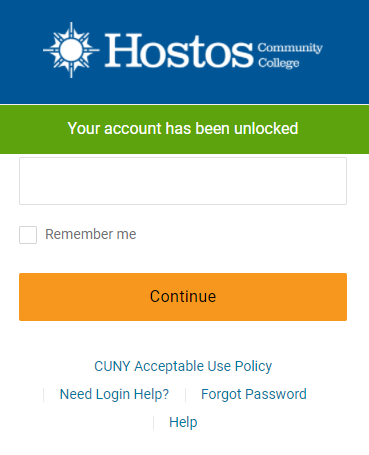This screenshot has height=455, width=369.
Task: Click the word Login in help link
Action: (113, 394)
